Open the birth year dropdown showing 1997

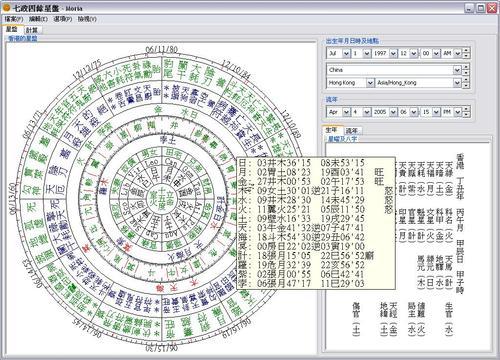(393, 53)
